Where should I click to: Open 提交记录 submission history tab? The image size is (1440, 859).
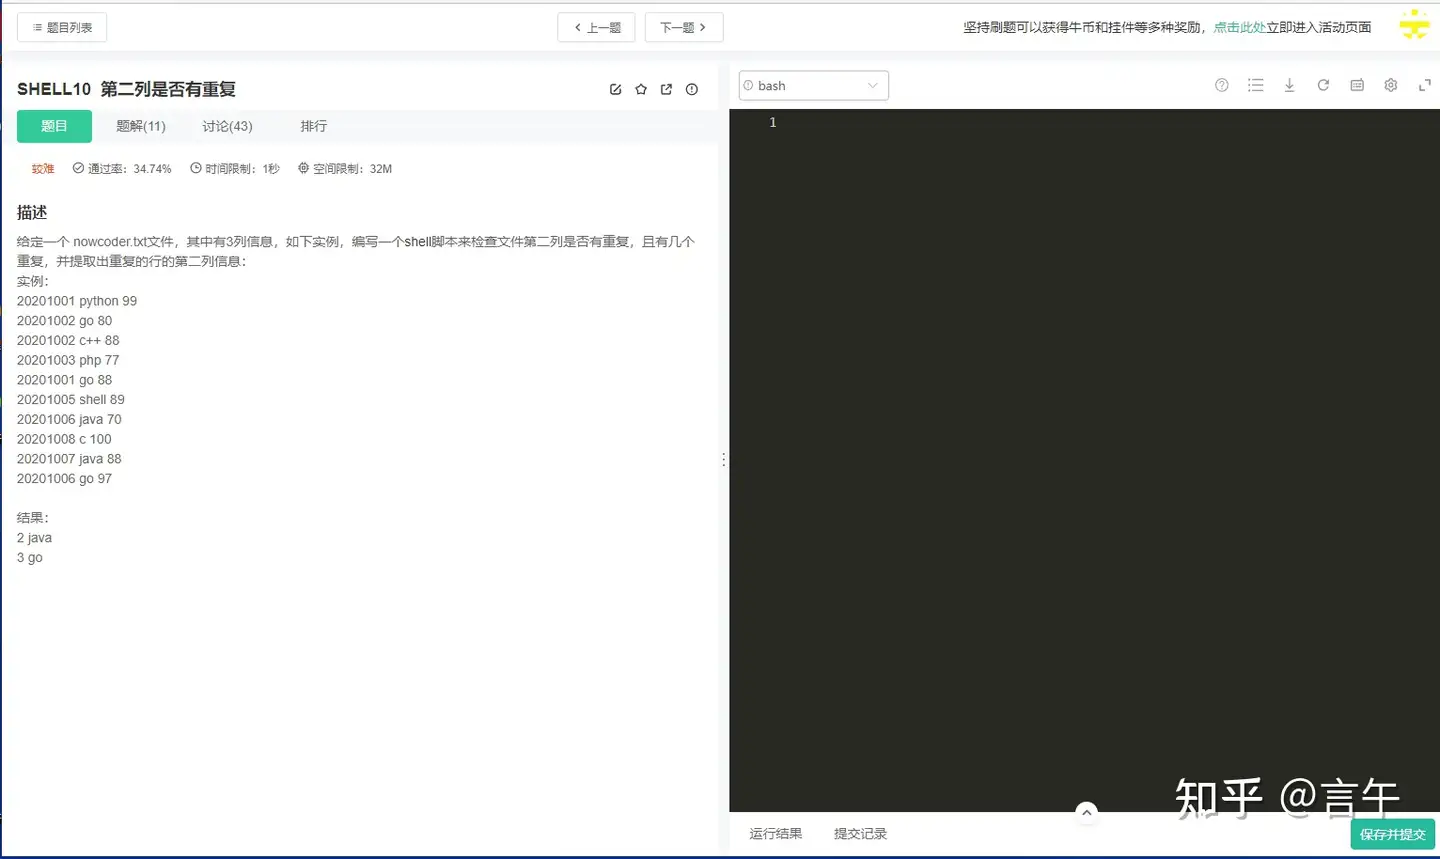click(860, 834)
